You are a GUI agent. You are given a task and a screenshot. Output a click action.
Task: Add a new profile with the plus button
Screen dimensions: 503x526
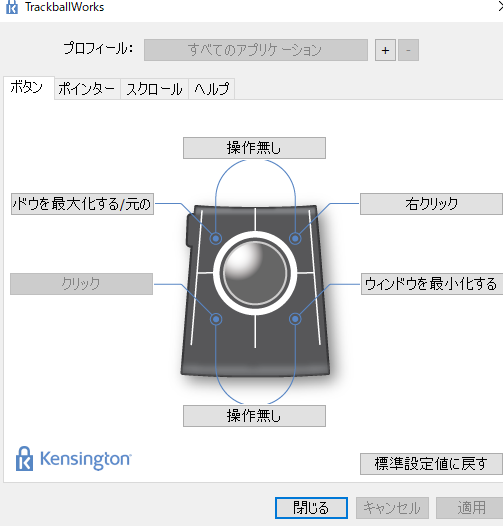385,50
